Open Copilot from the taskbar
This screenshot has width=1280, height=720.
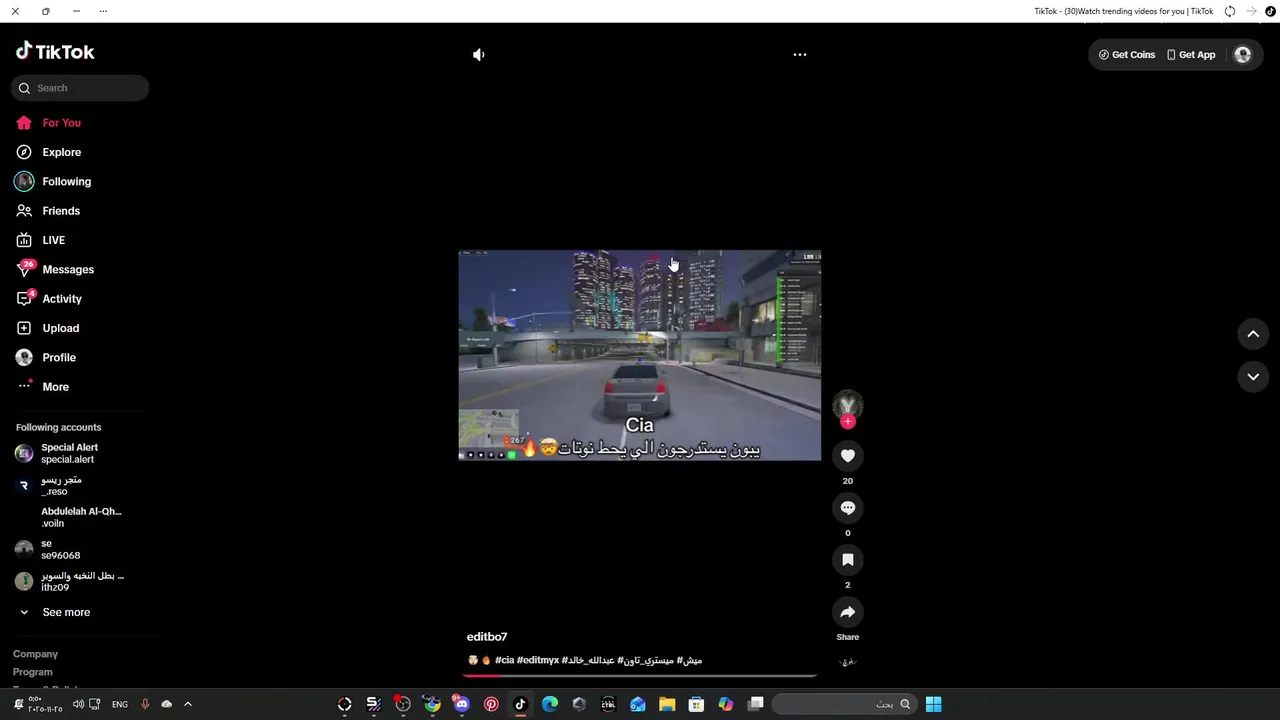pyautogui.click(x=726, y=704)
